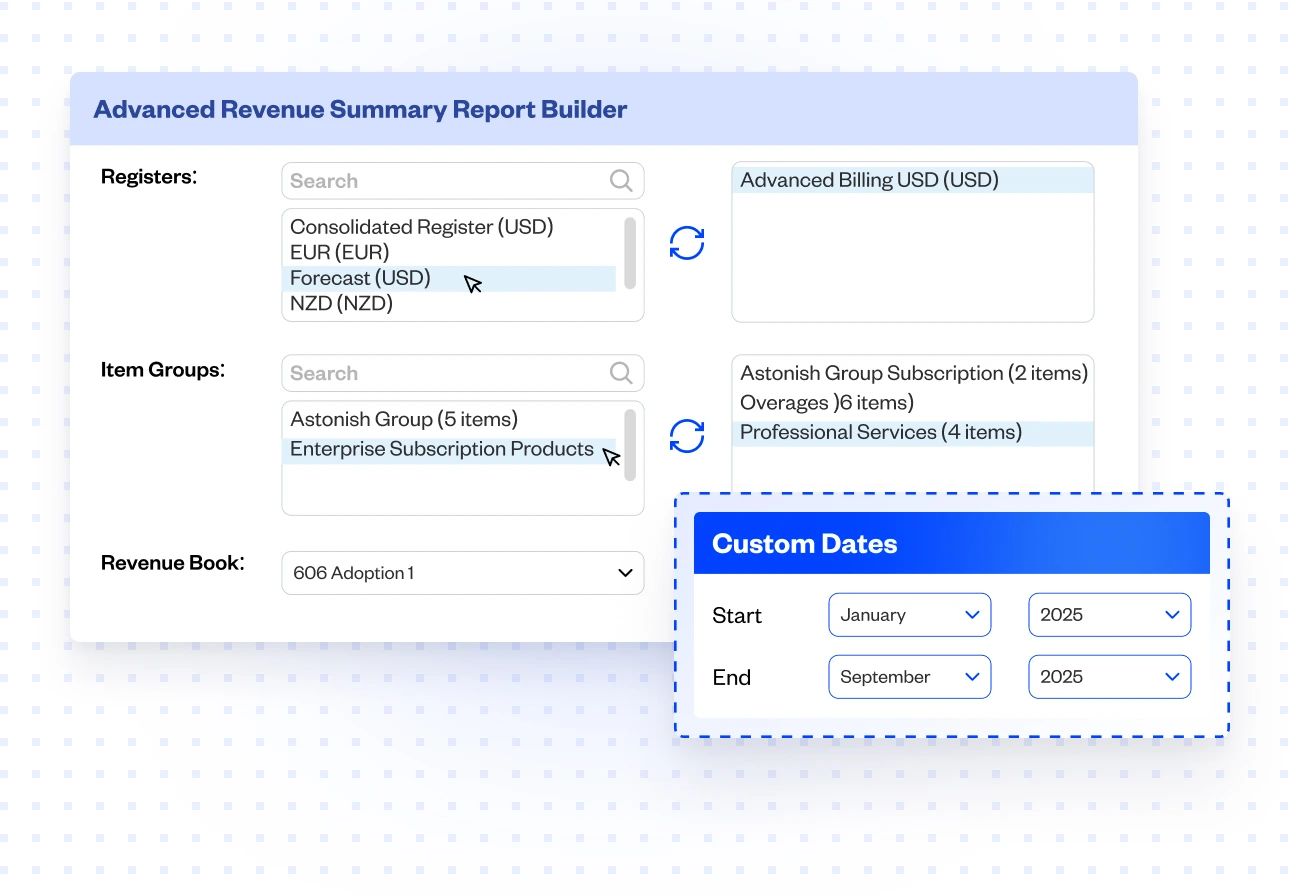Screen dimensions: 1300x896
Task: Click the sync arrows icon beside the Registers list
Action: pos(687,242)
